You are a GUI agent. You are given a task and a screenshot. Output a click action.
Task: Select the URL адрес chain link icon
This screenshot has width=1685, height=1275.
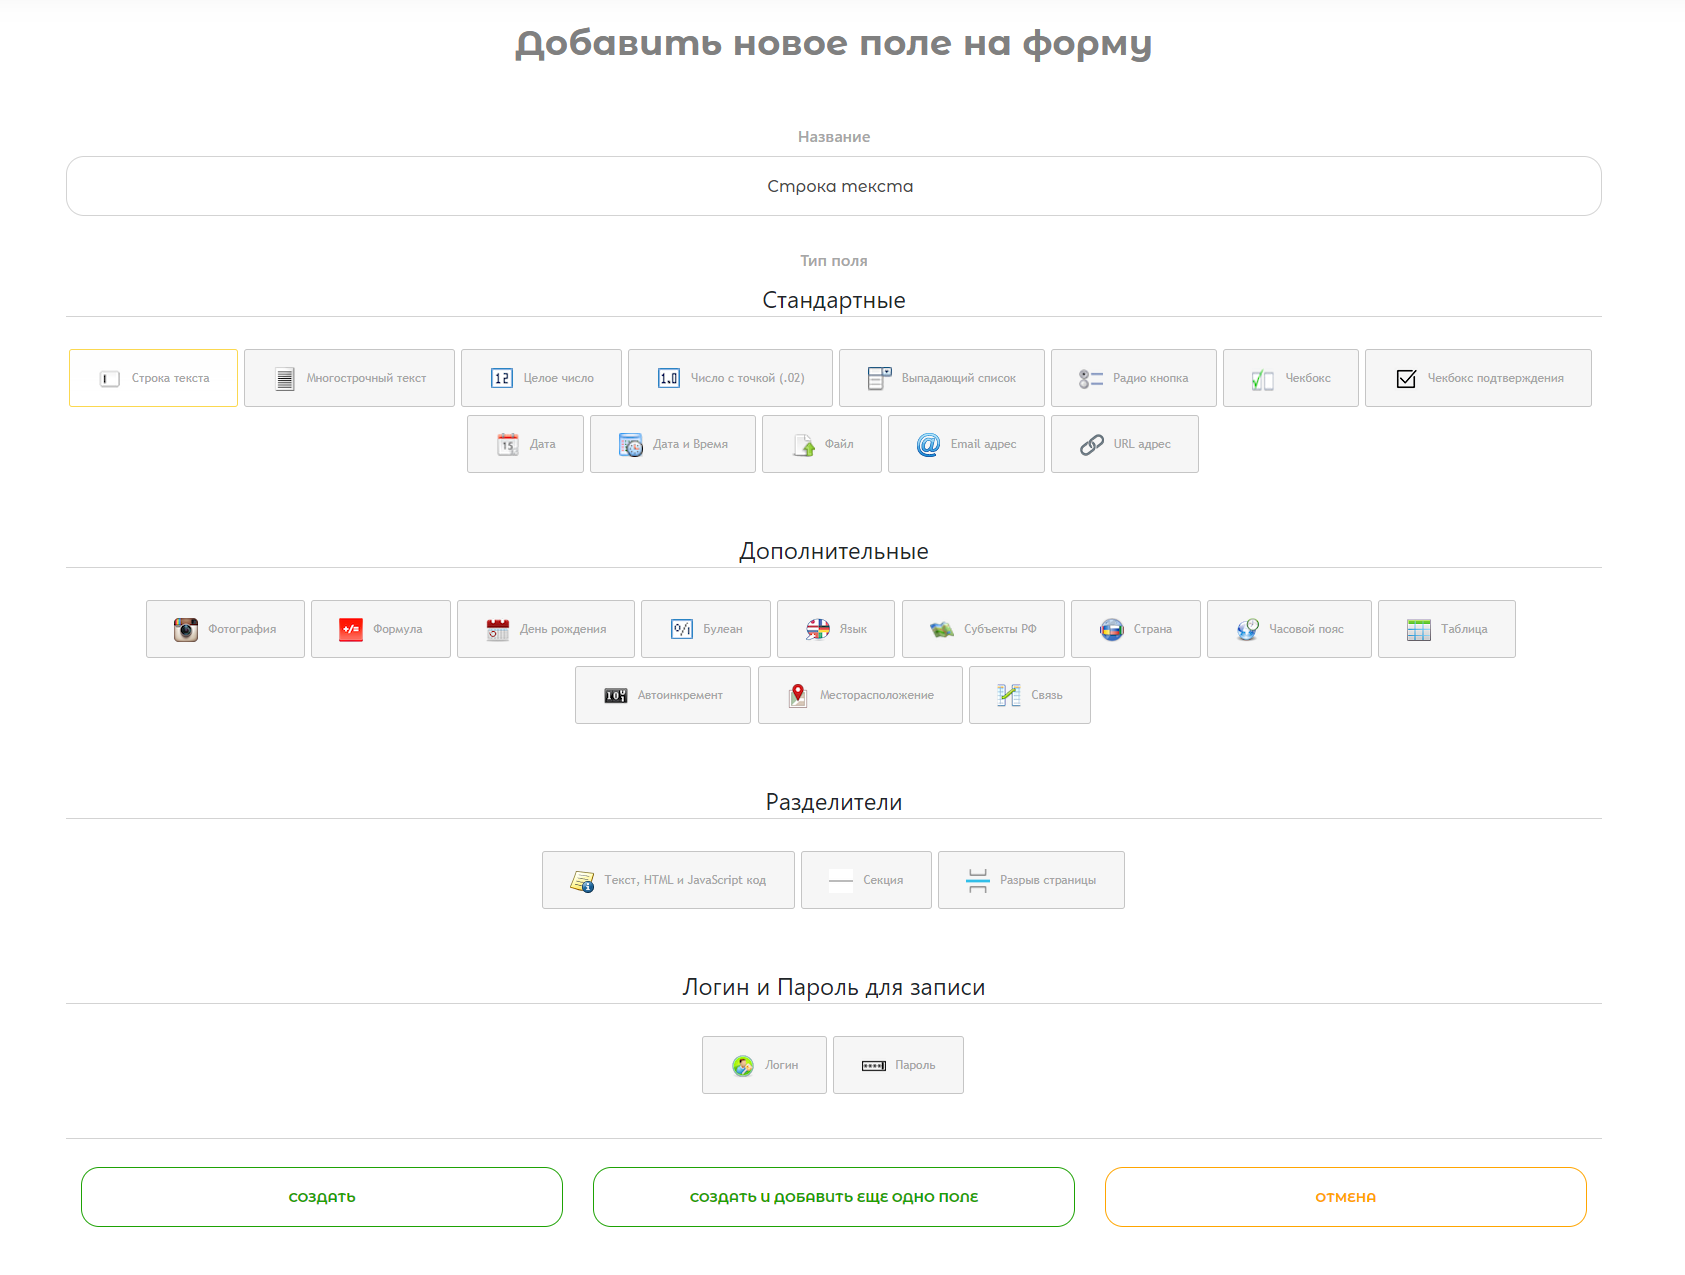coord(1091,444)
